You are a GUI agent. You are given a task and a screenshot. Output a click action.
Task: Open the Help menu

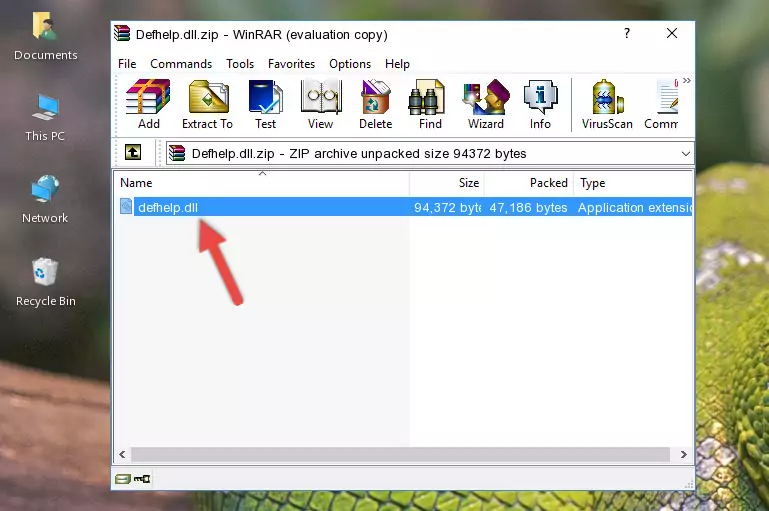coord(397,64)
